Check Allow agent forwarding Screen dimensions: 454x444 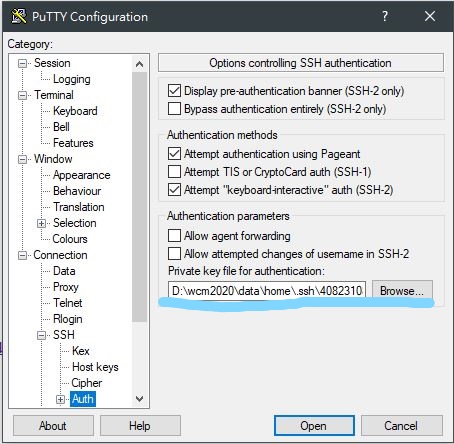click(x=174, y=235)
